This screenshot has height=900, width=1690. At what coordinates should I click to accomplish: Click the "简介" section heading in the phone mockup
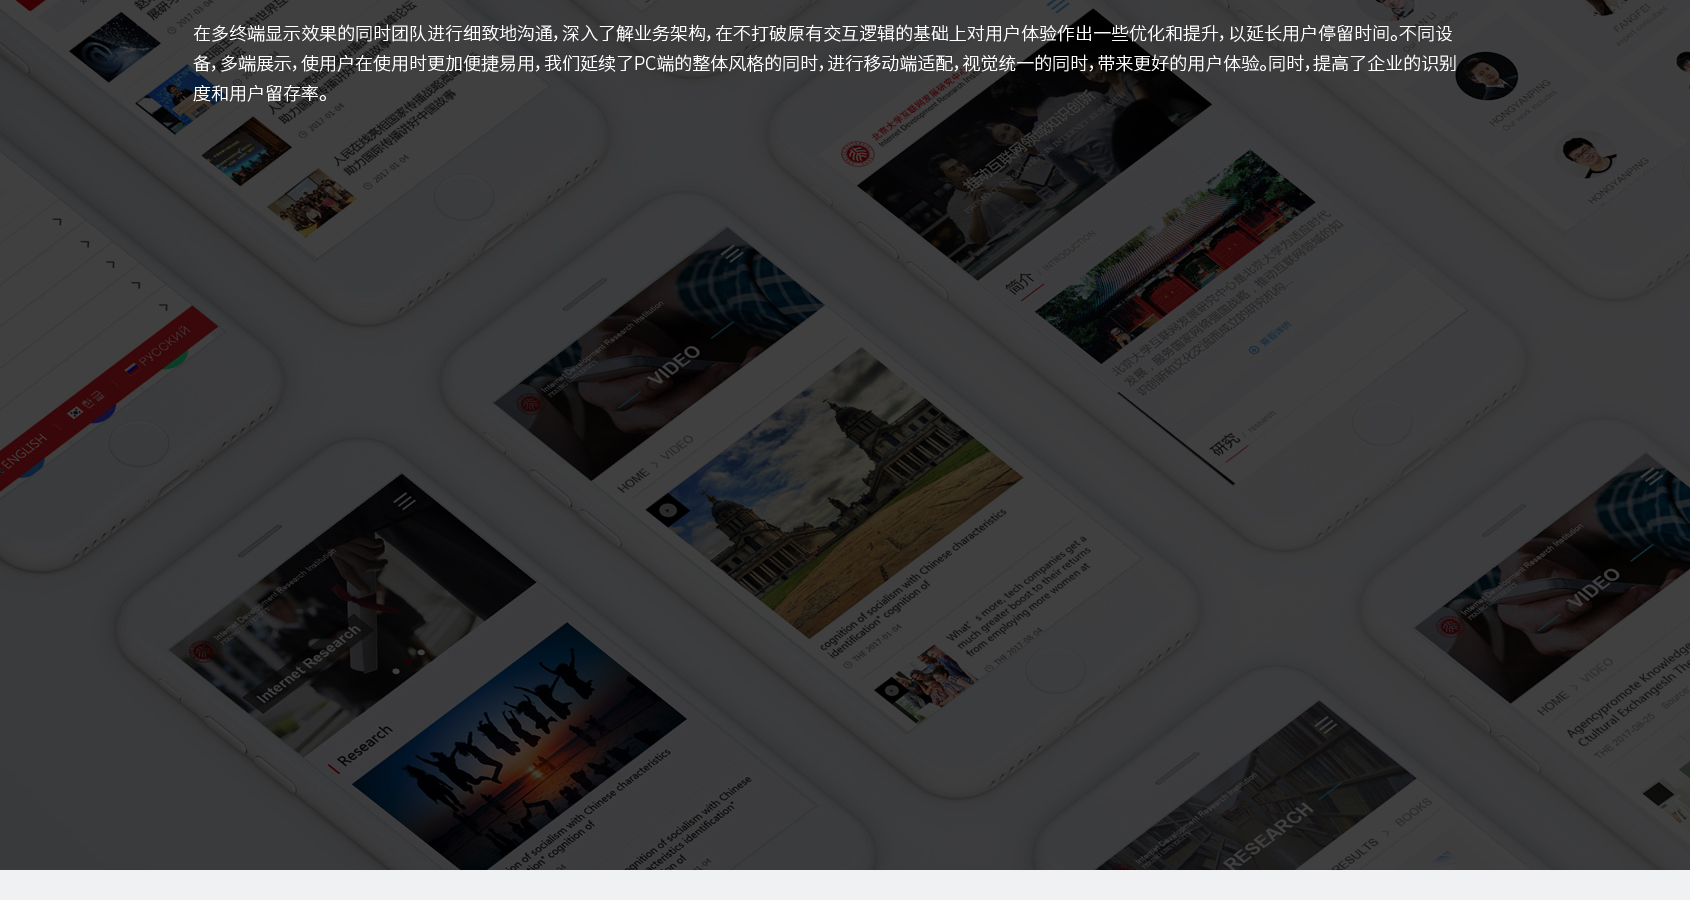tap(1020, 283)
